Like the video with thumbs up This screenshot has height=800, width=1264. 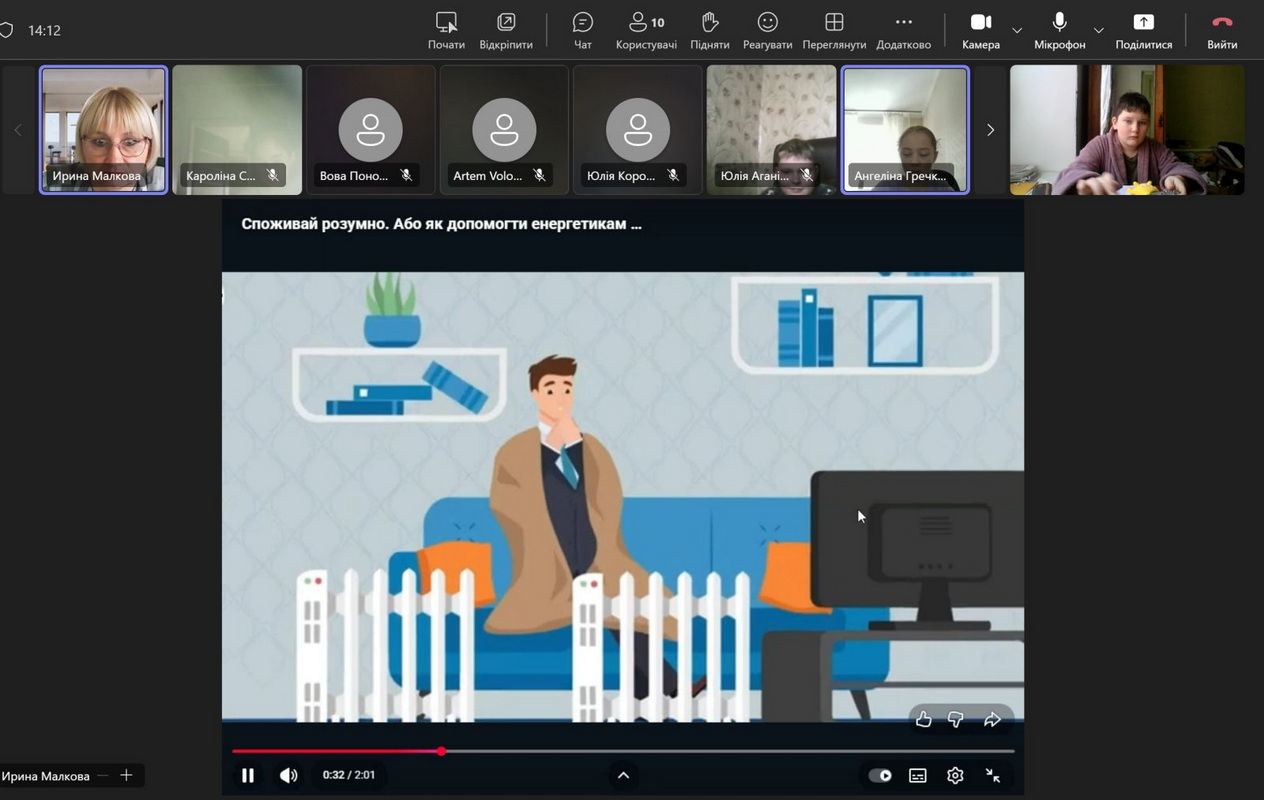924,720
